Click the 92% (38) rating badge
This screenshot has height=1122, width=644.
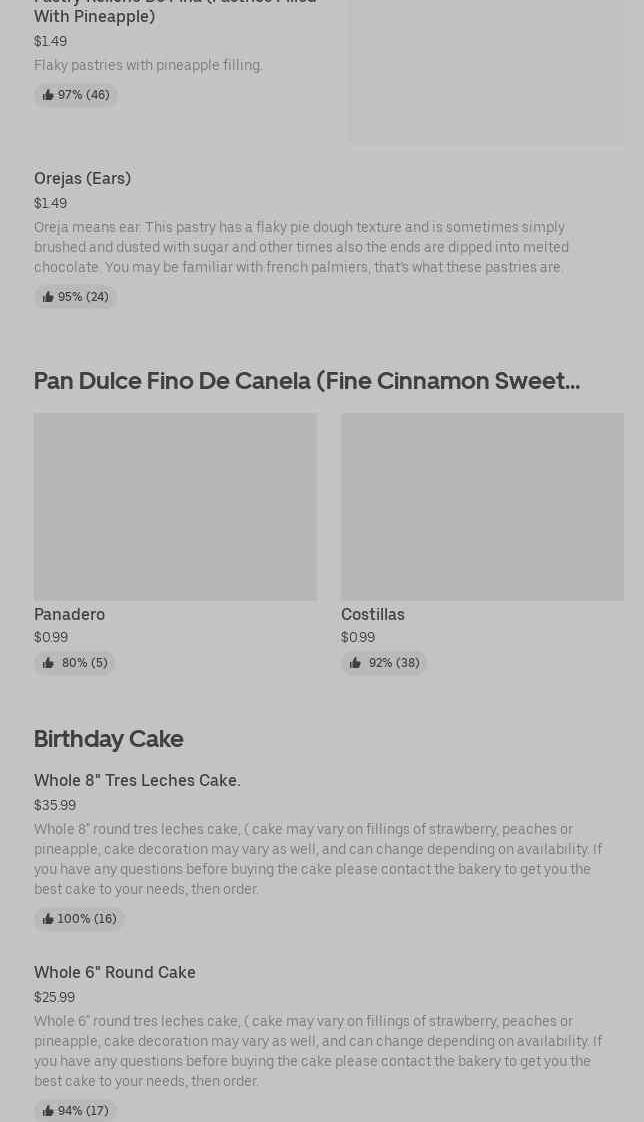coord(384,664)
